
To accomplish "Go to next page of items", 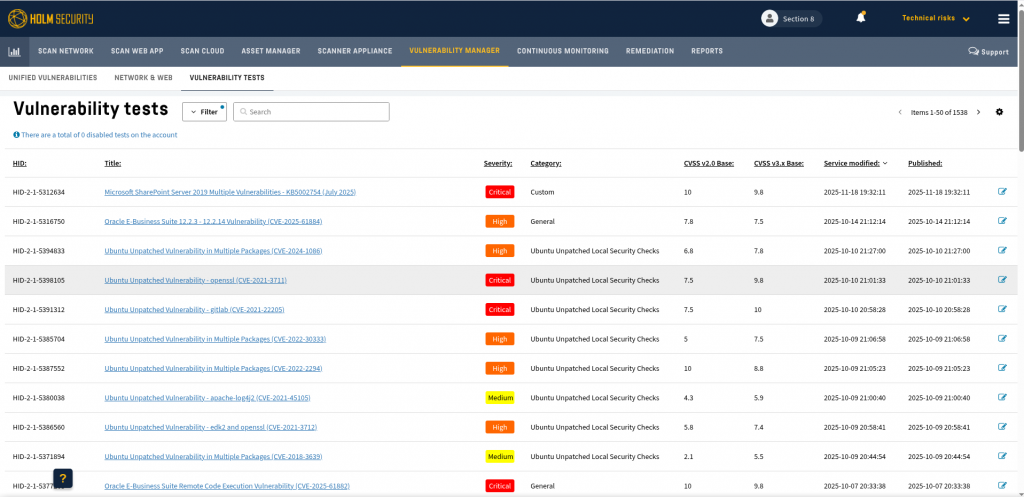I will 978,112.
